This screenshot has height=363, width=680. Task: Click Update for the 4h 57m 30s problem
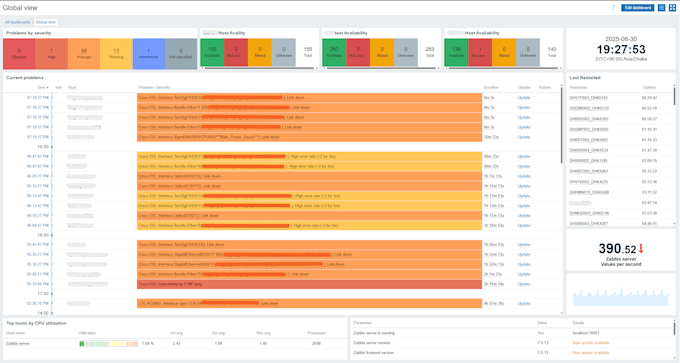[x=524, y=304]
